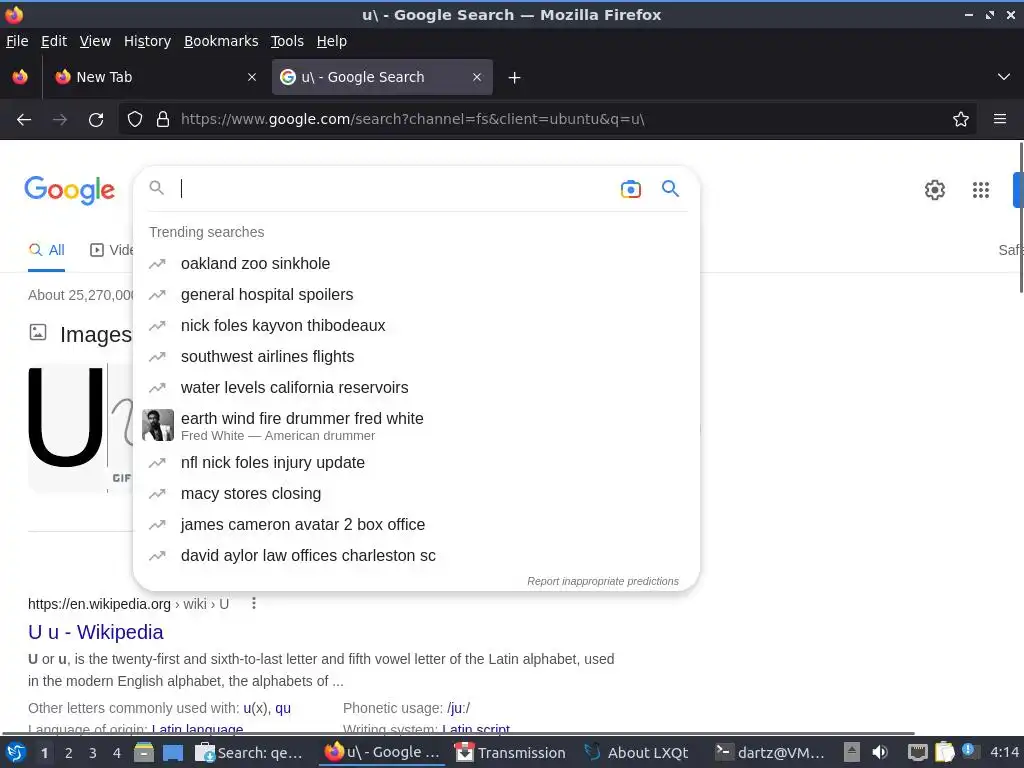Viewport: 1024px width, 768px height.
Task: Click the qu related letters link
Action: (x=283, y=709)
